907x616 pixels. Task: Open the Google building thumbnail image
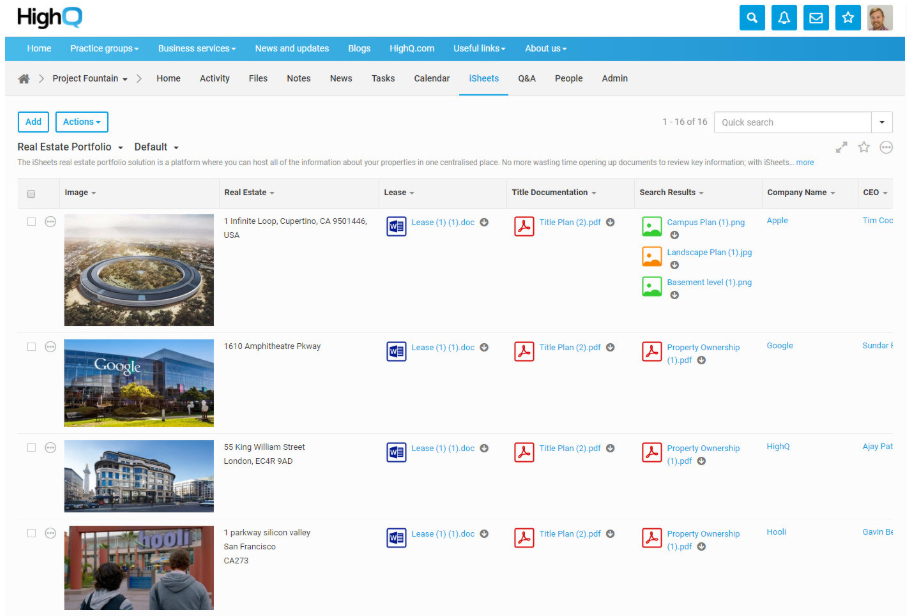(139, 383)
